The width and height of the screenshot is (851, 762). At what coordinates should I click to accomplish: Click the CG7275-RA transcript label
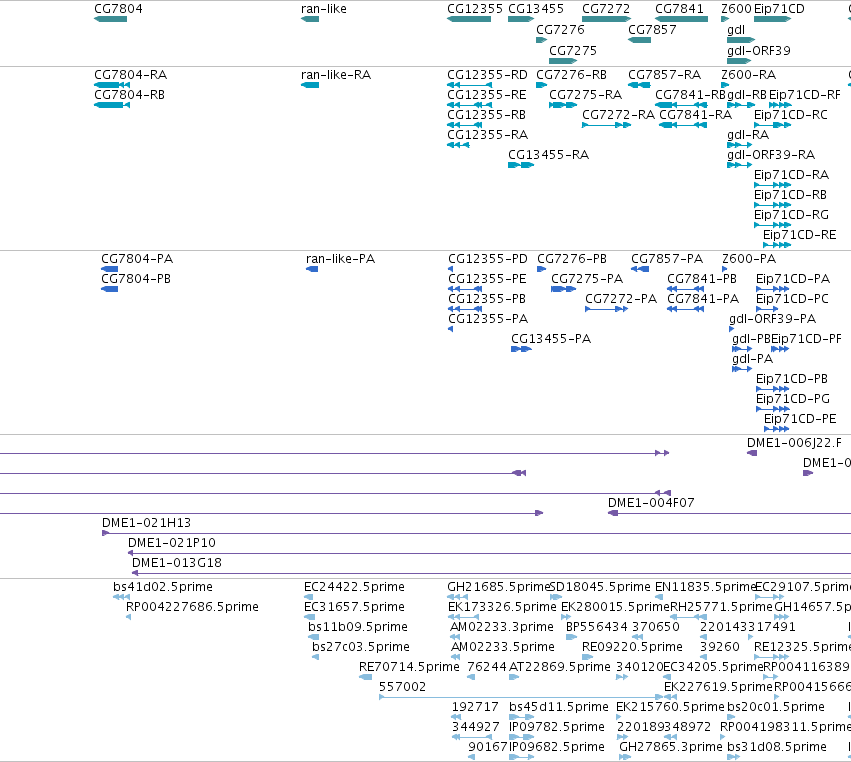click(585, 95)
